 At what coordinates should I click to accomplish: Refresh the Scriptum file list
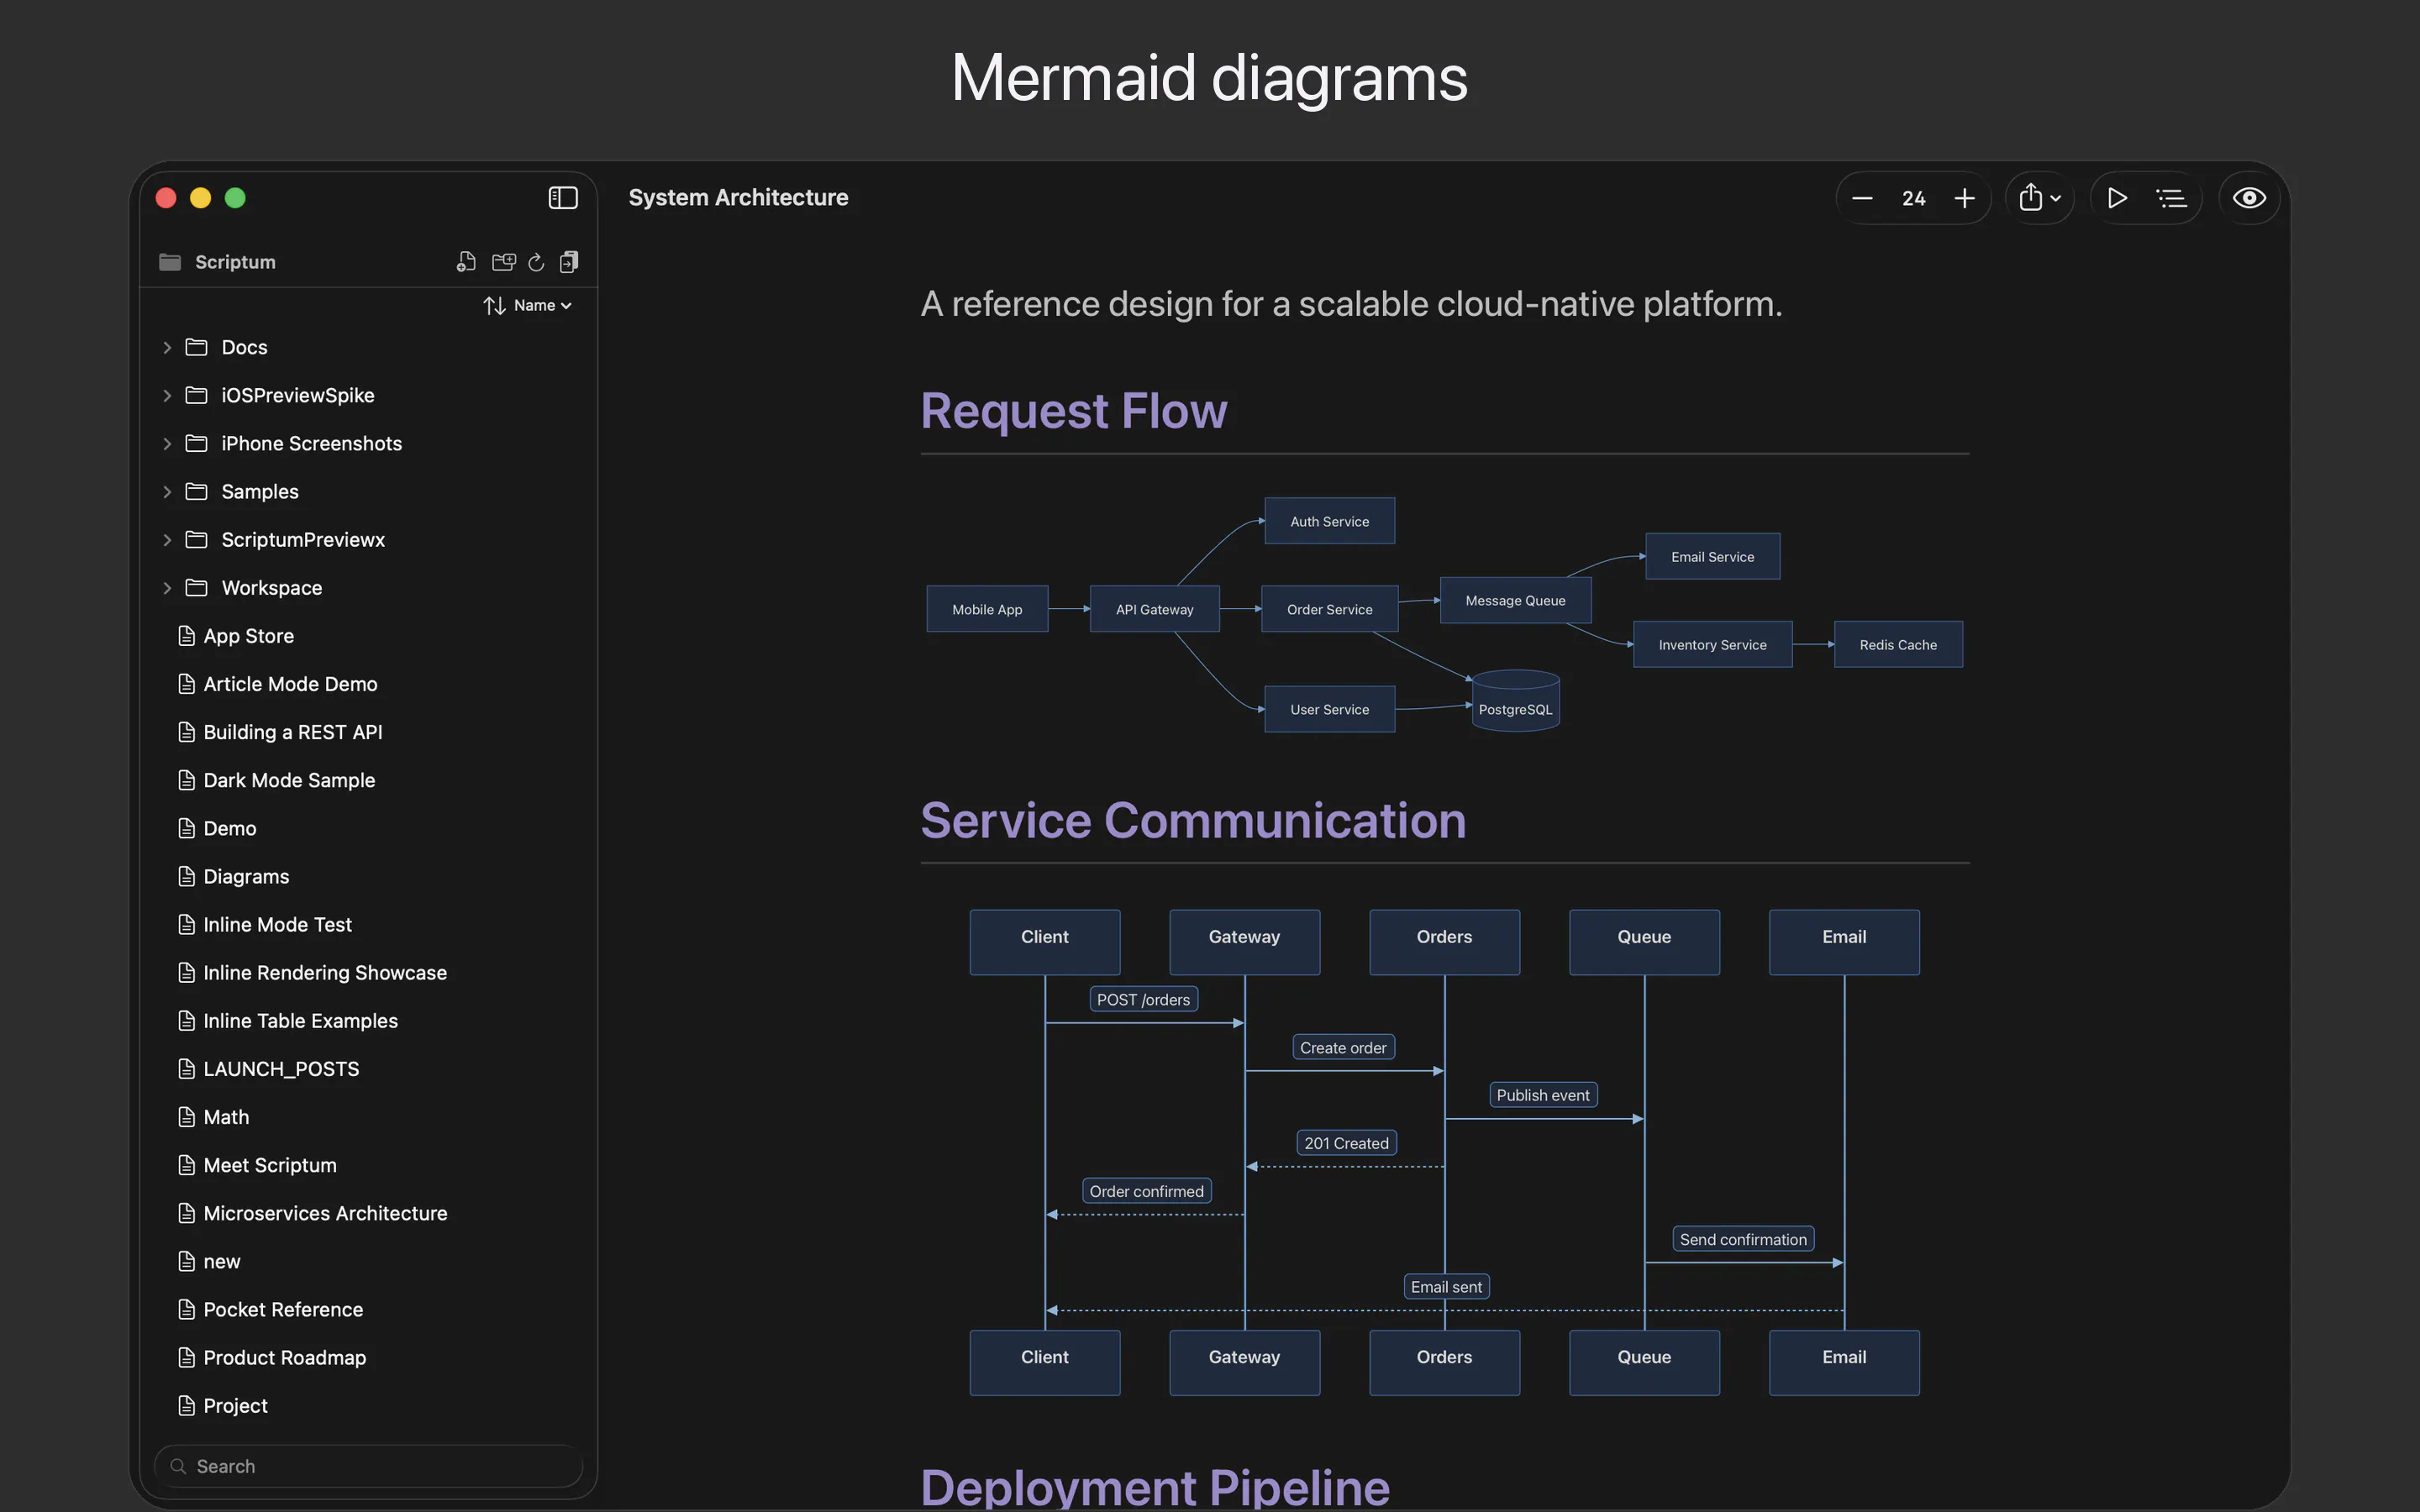click(536, 262)
